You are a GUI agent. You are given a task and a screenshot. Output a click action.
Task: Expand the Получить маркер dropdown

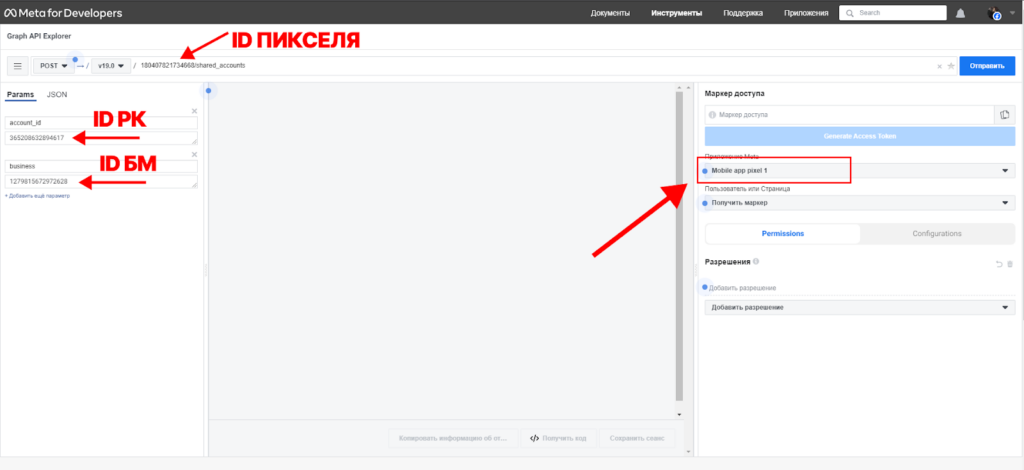(860, 203)
